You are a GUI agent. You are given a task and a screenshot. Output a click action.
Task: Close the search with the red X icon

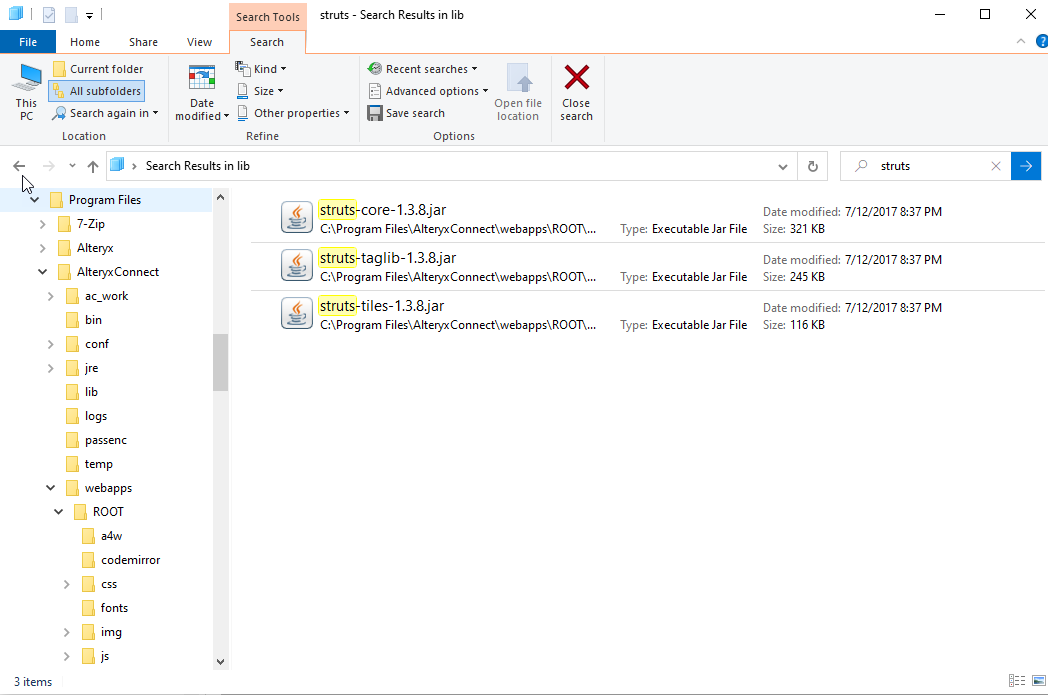pos(576,90)
